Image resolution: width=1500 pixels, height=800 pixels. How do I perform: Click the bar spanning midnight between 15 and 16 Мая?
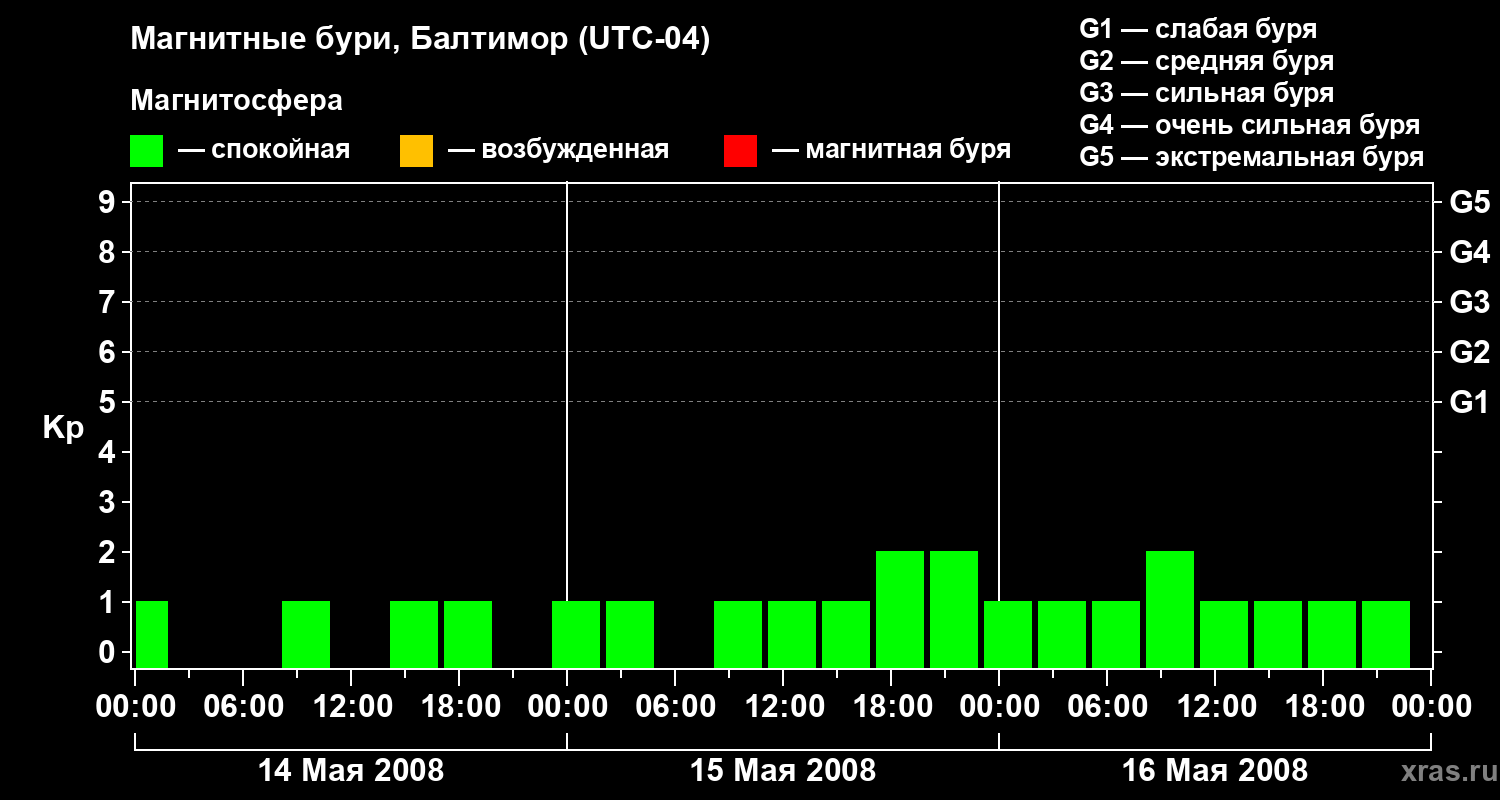[1008, 634]
